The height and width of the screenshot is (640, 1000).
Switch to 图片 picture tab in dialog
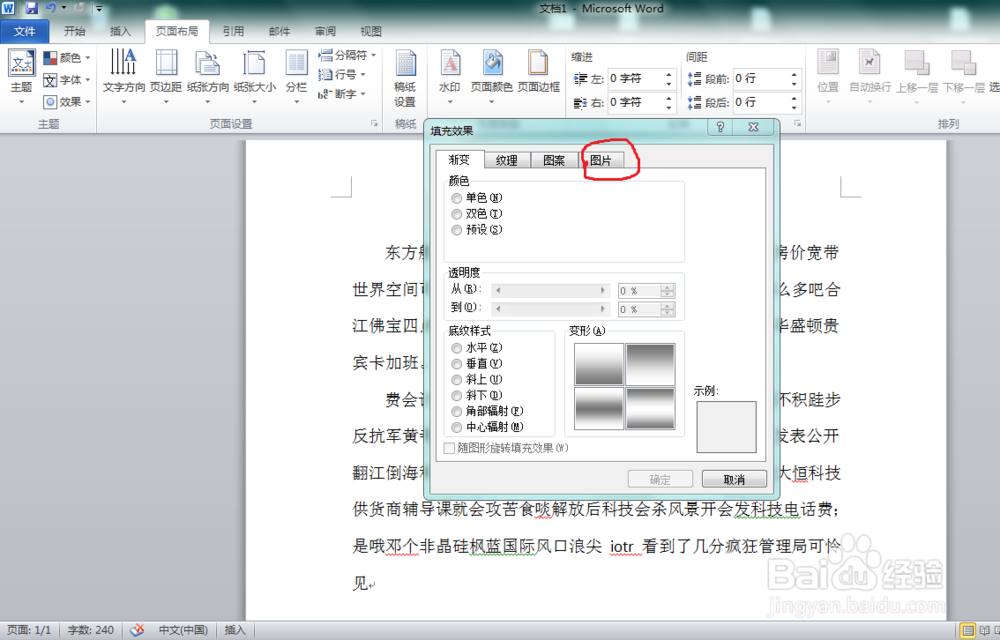click(x=601, y=161)
